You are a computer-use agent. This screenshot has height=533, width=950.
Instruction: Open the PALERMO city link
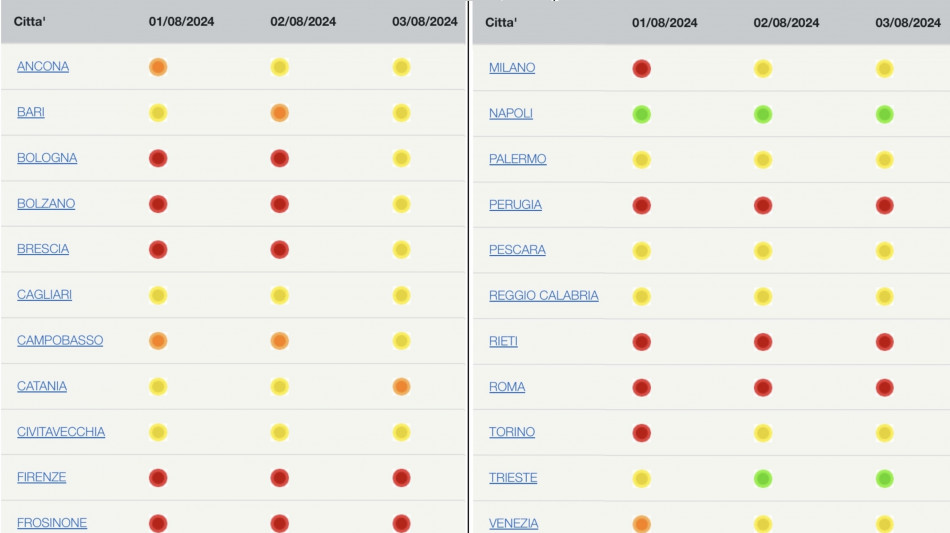pyautogui.click(x=517, y=159)
